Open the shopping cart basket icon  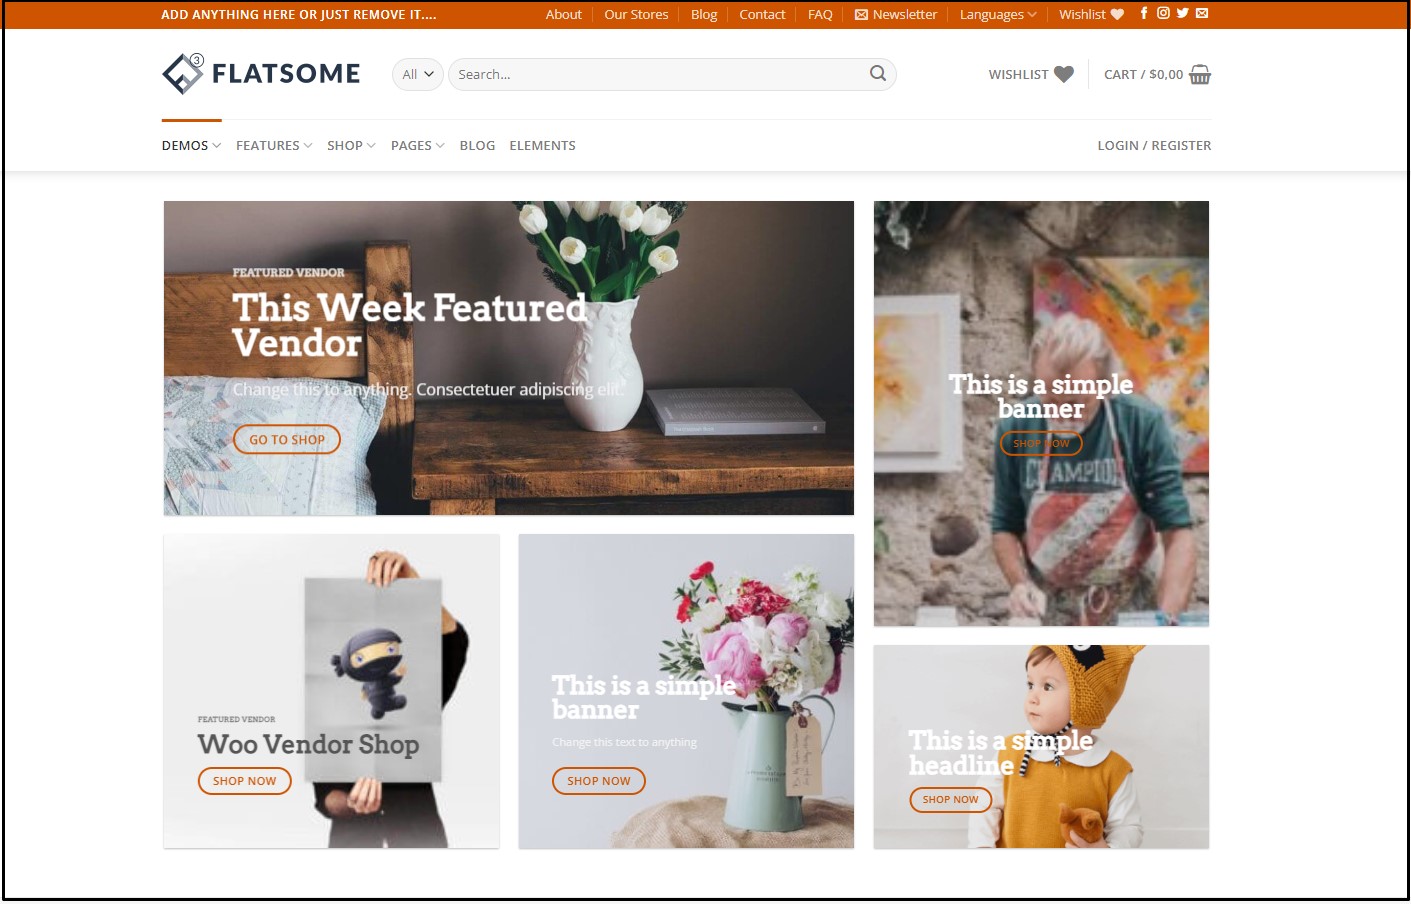pos(1200,75)
